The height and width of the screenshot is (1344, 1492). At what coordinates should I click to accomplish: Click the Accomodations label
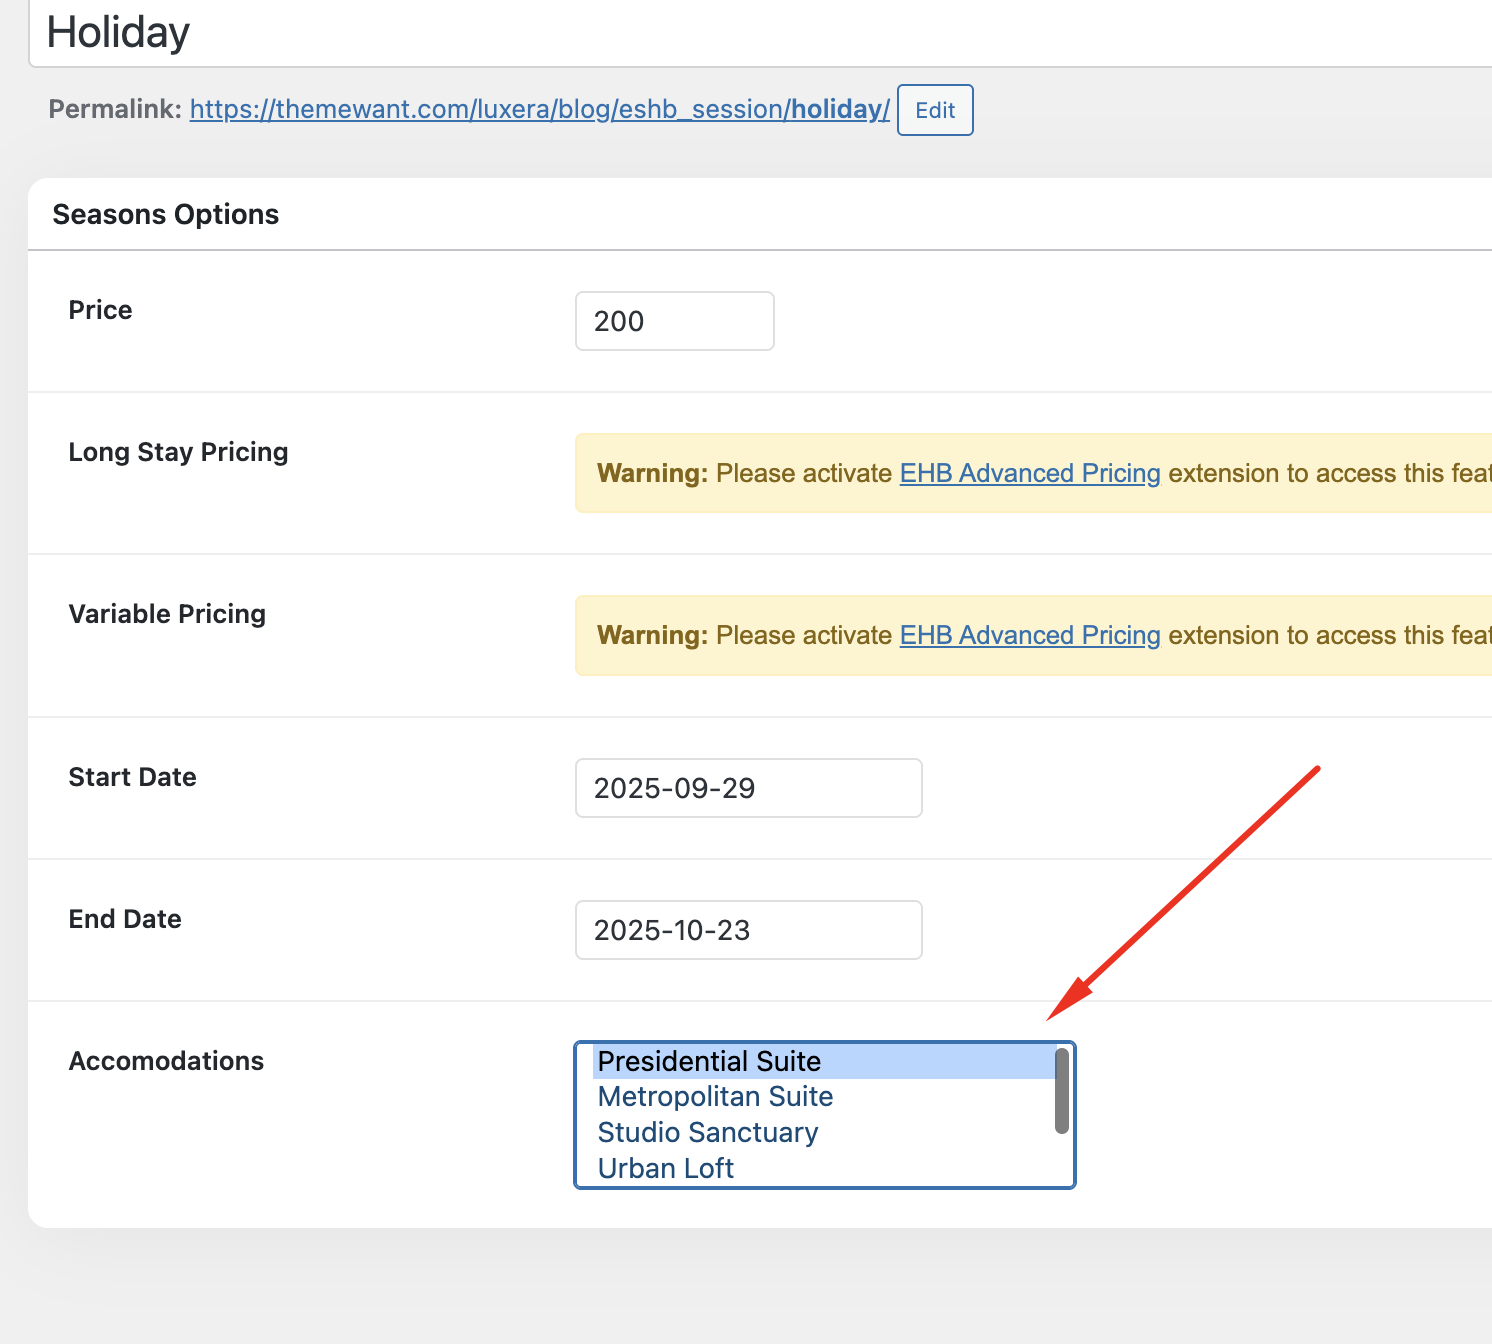[x=166, y=1061]
